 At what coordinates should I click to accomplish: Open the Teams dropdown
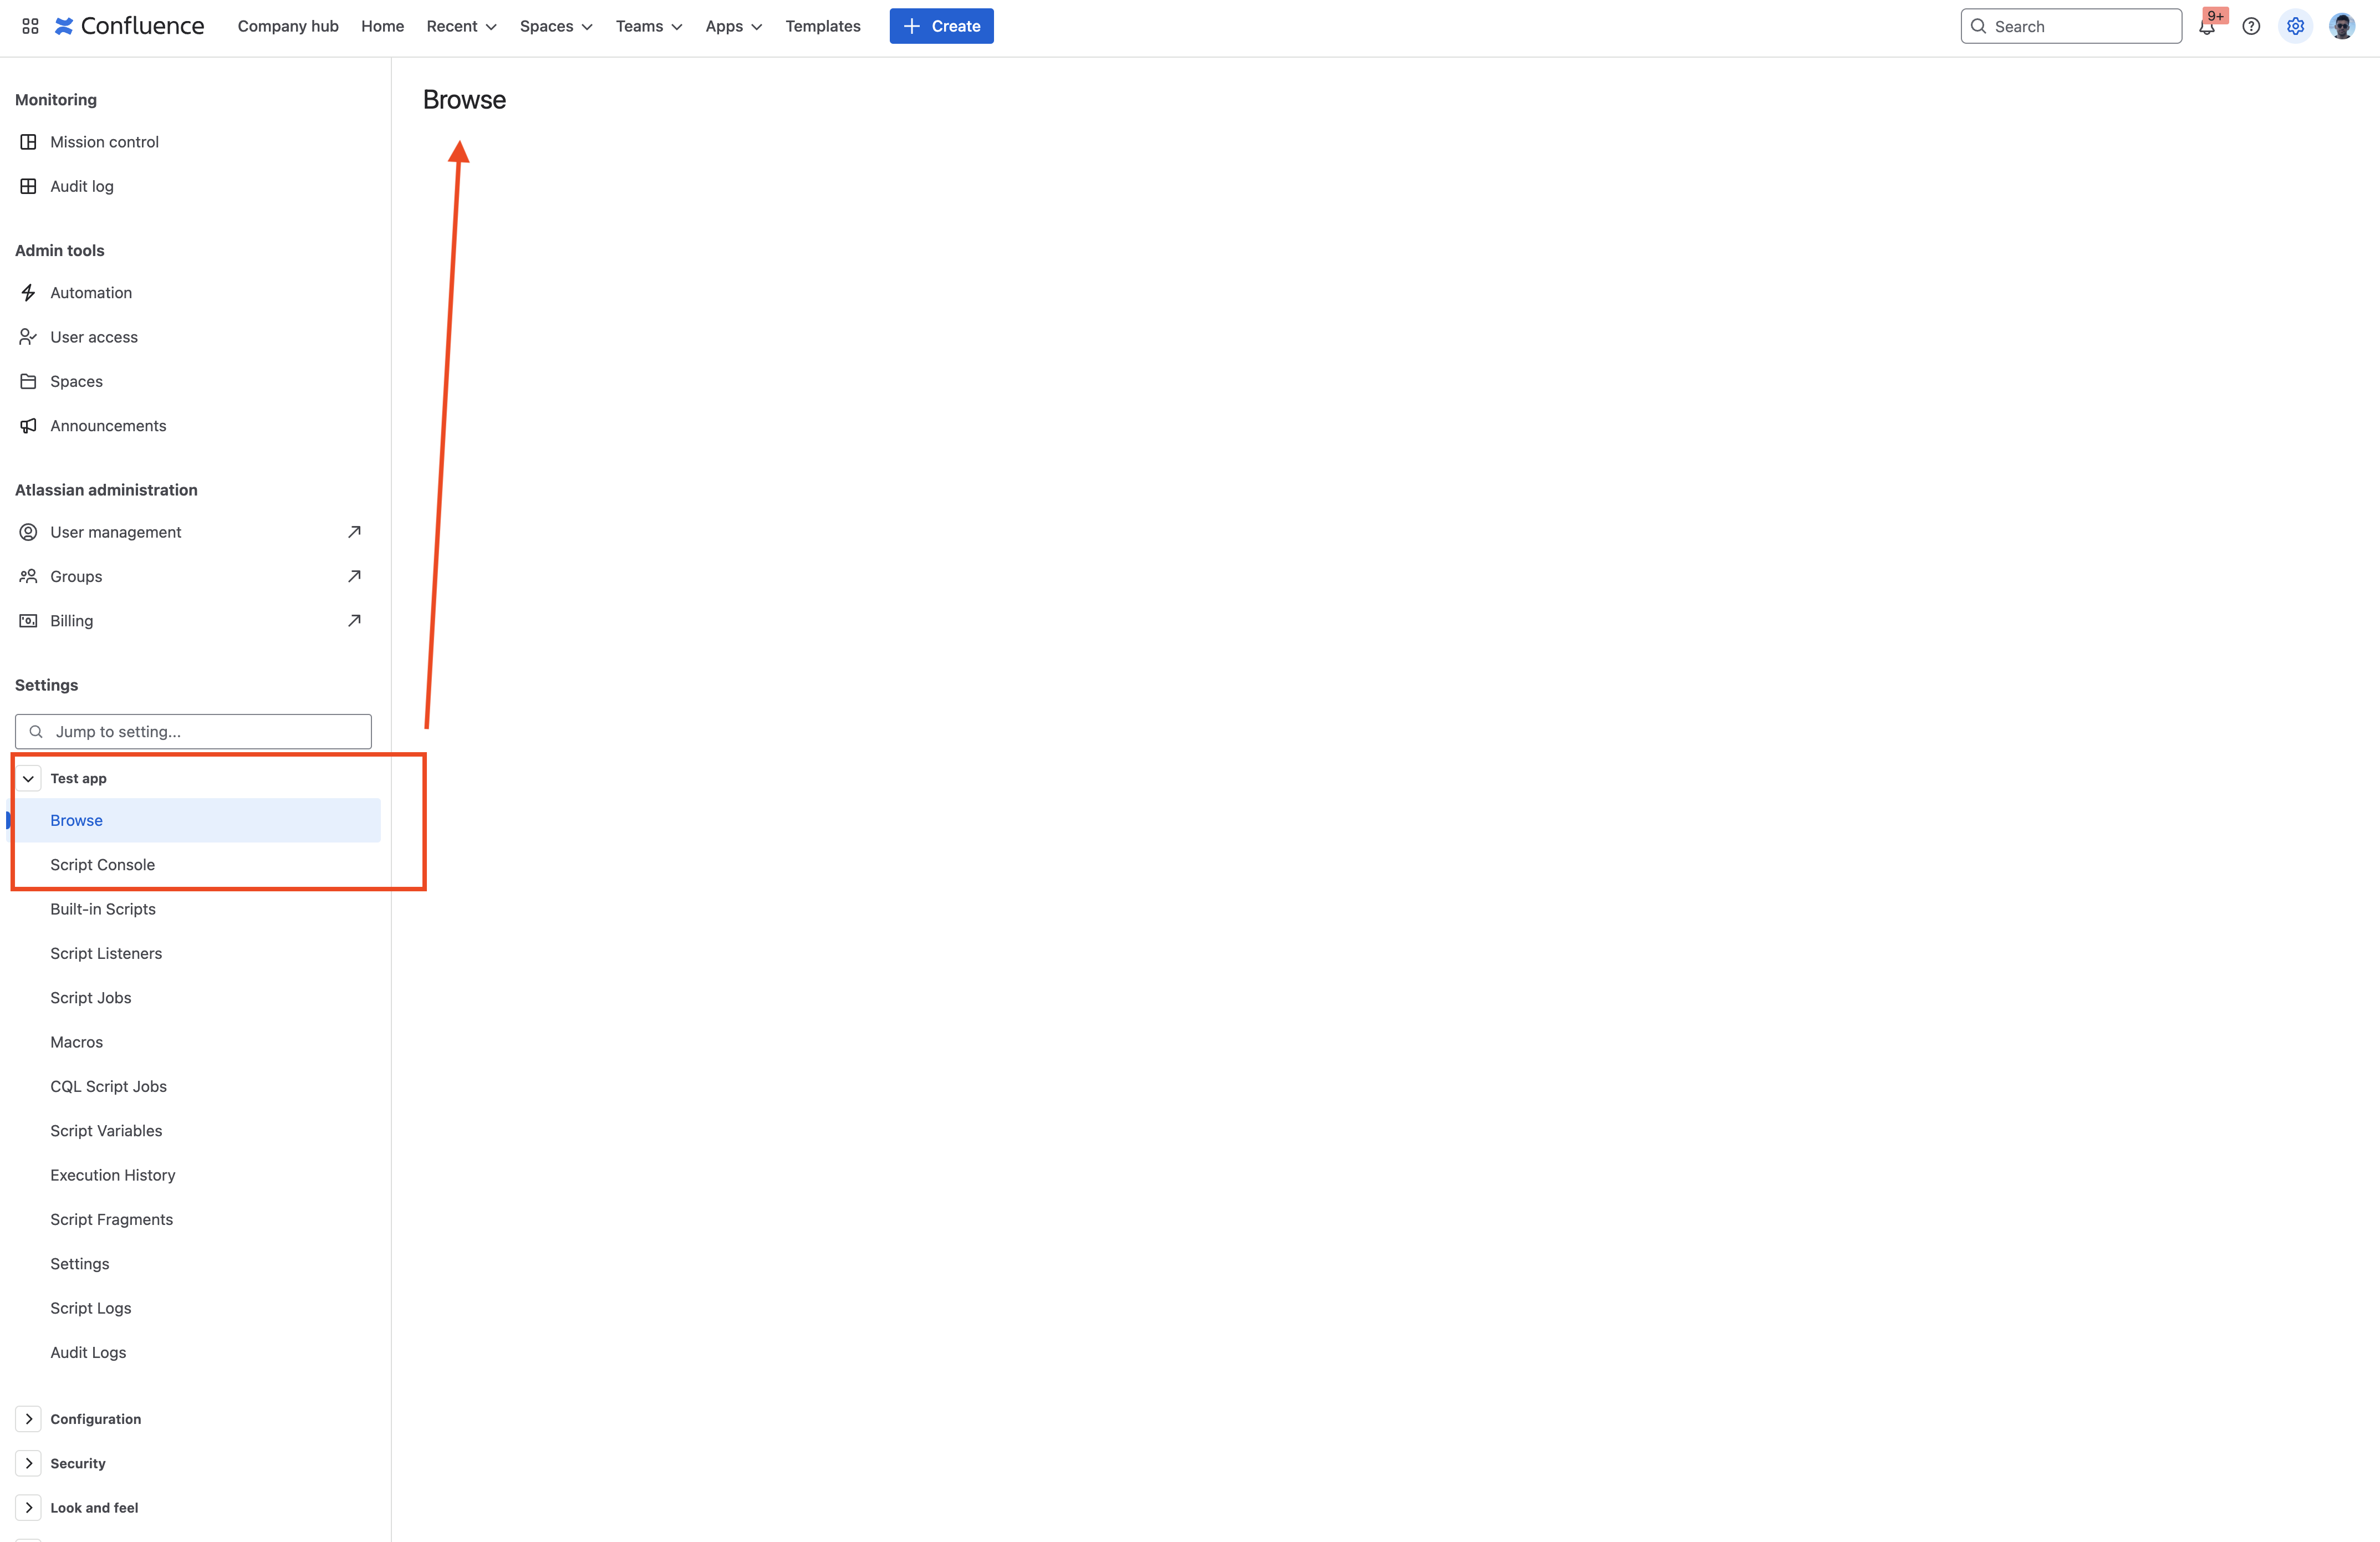(649, 26)
